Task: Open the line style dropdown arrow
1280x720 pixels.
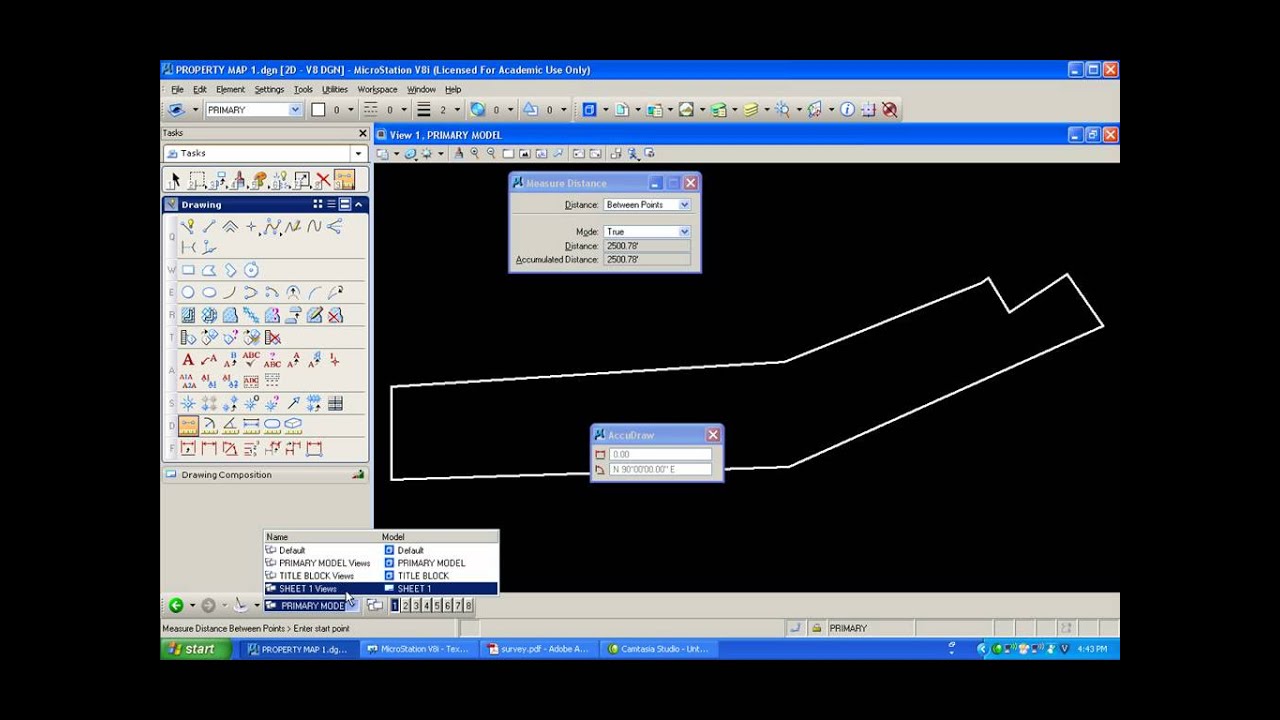Action: pos(404,110)
